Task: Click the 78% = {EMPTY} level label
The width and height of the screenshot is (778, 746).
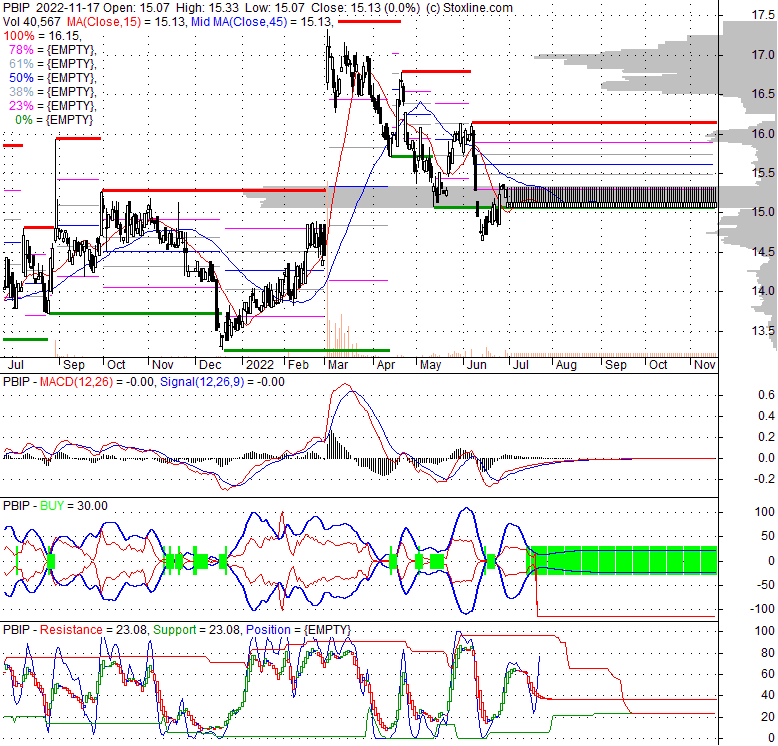Action: (x=53, y=50)
